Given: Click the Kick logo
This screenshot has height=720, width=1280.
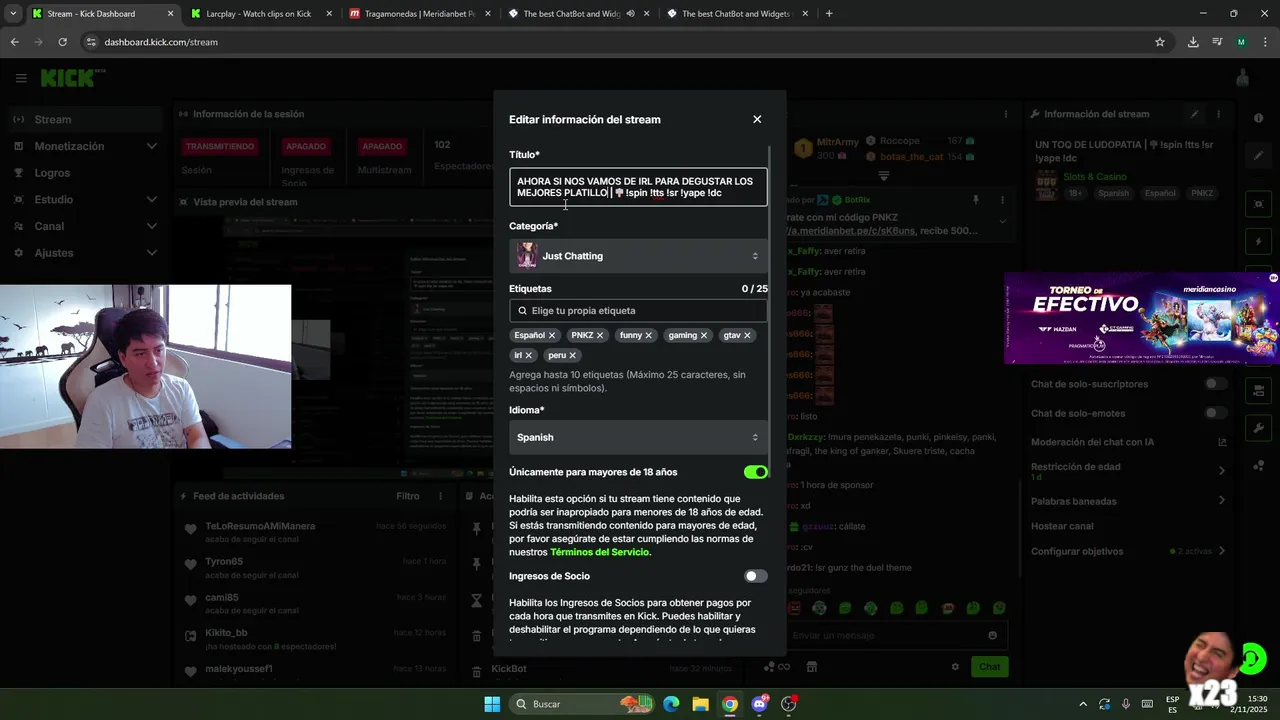Looking at the screenshot, I should pyautogui.click(x=67, y=78).
